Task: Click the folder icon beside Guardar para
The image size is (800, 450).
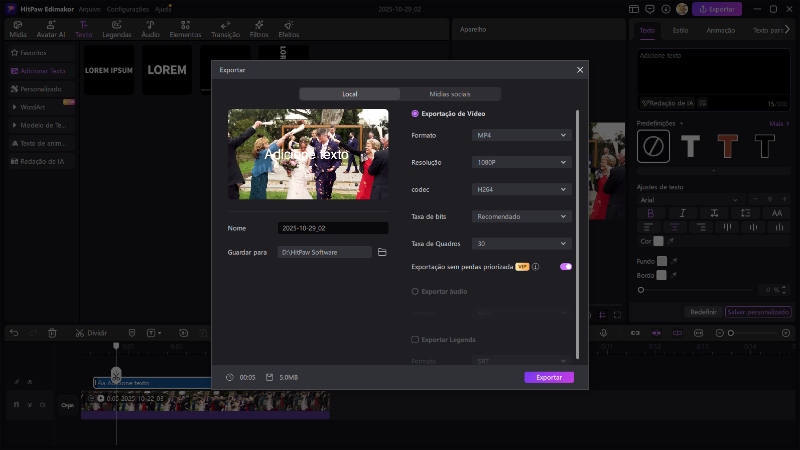Action: click(382, 253)
